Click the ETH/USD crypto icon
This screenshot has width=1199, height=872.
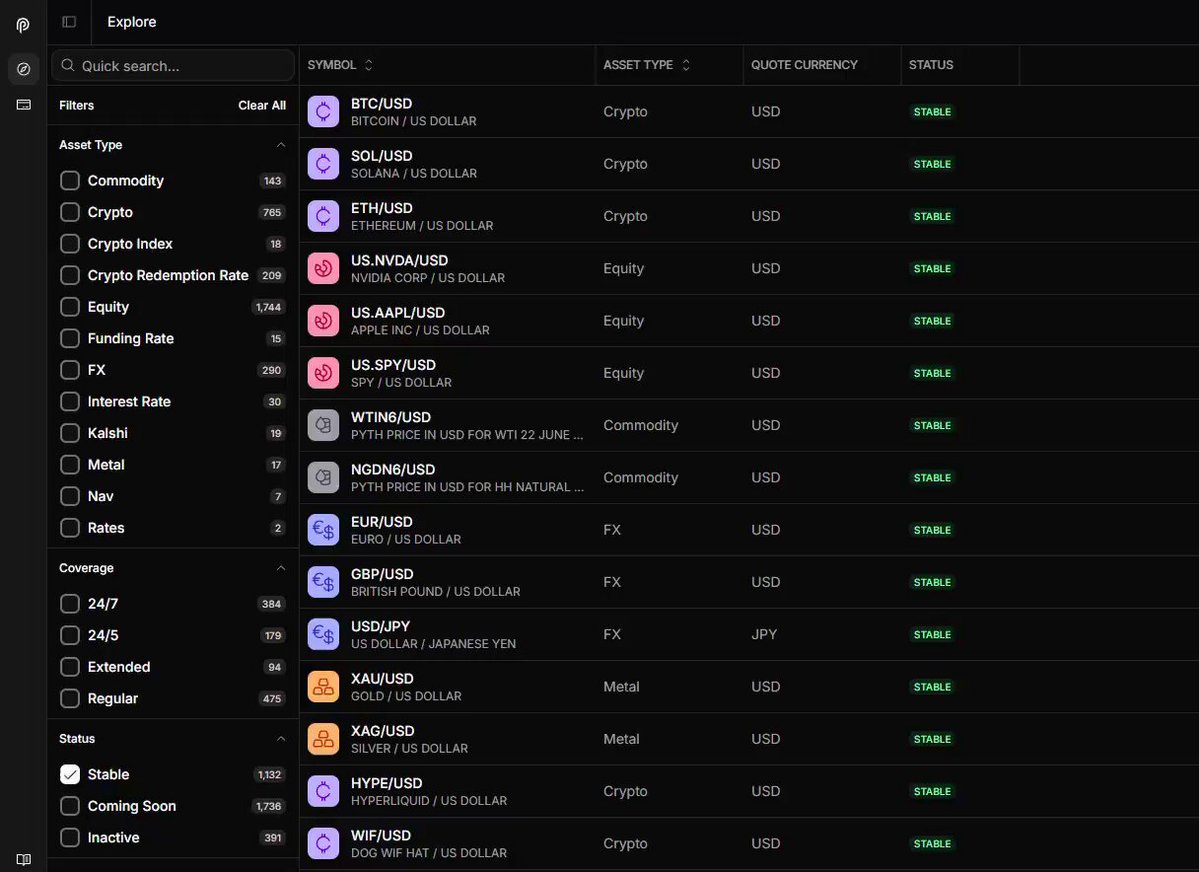[x=323, y=216]
